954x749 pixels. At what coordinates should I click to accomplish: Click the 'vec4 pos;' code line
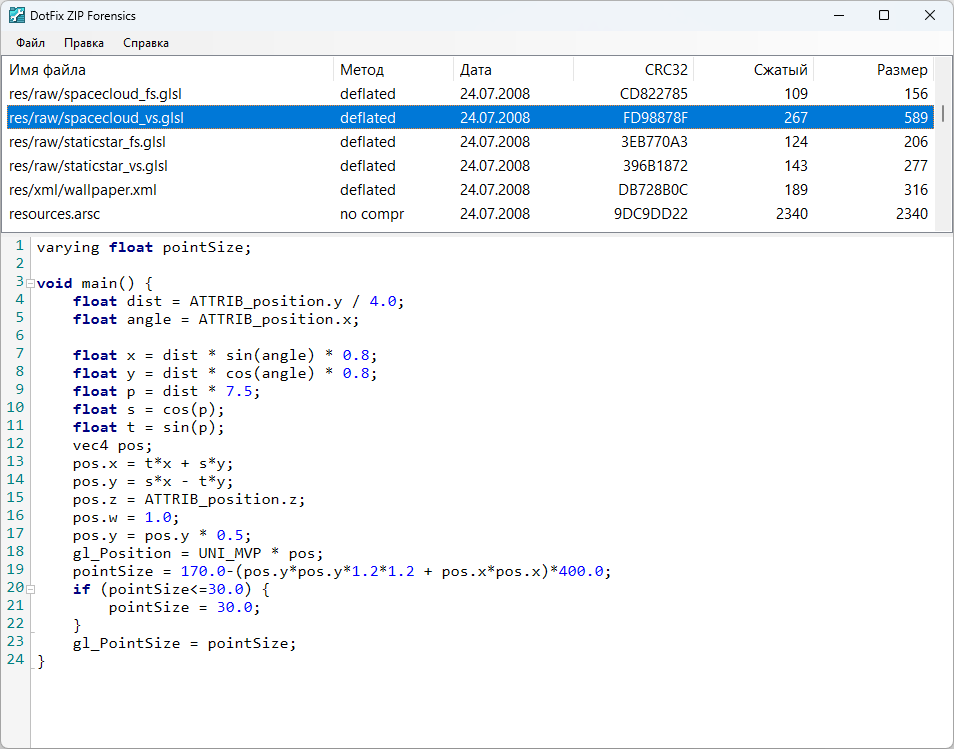[113, 445]
